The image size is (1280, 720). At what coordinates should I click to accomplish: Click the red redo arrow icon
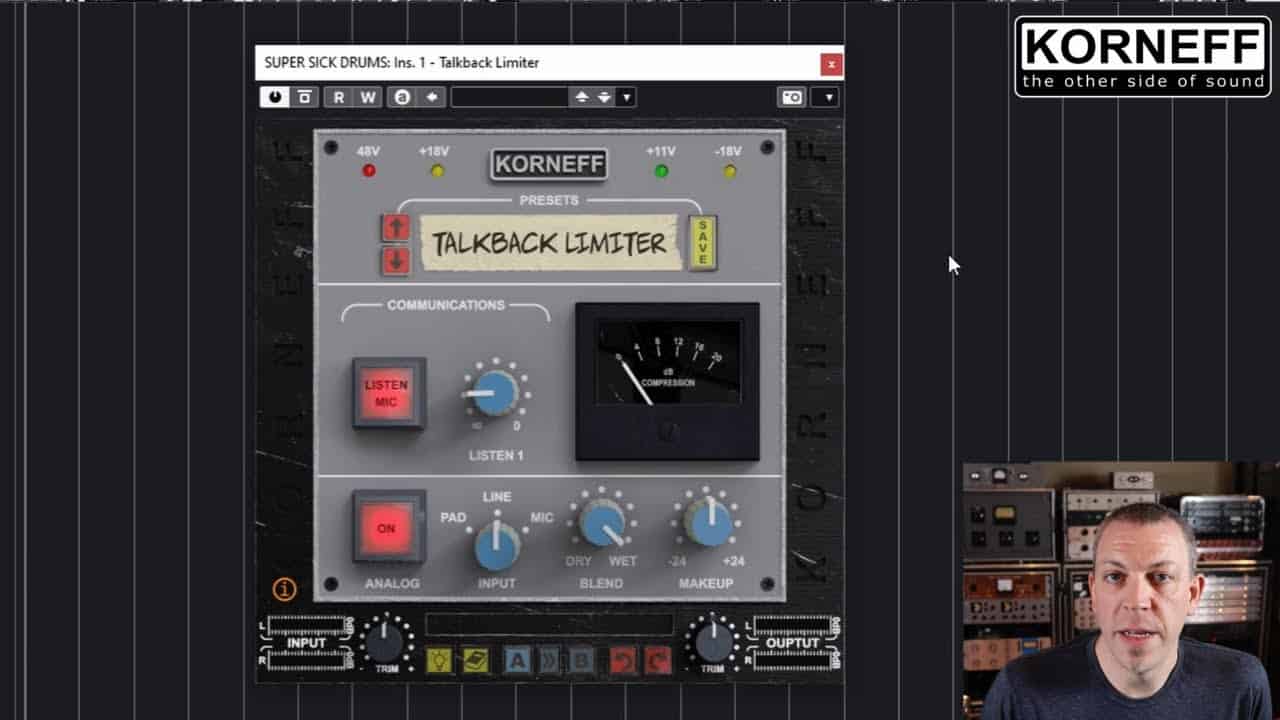coord(658,659)
